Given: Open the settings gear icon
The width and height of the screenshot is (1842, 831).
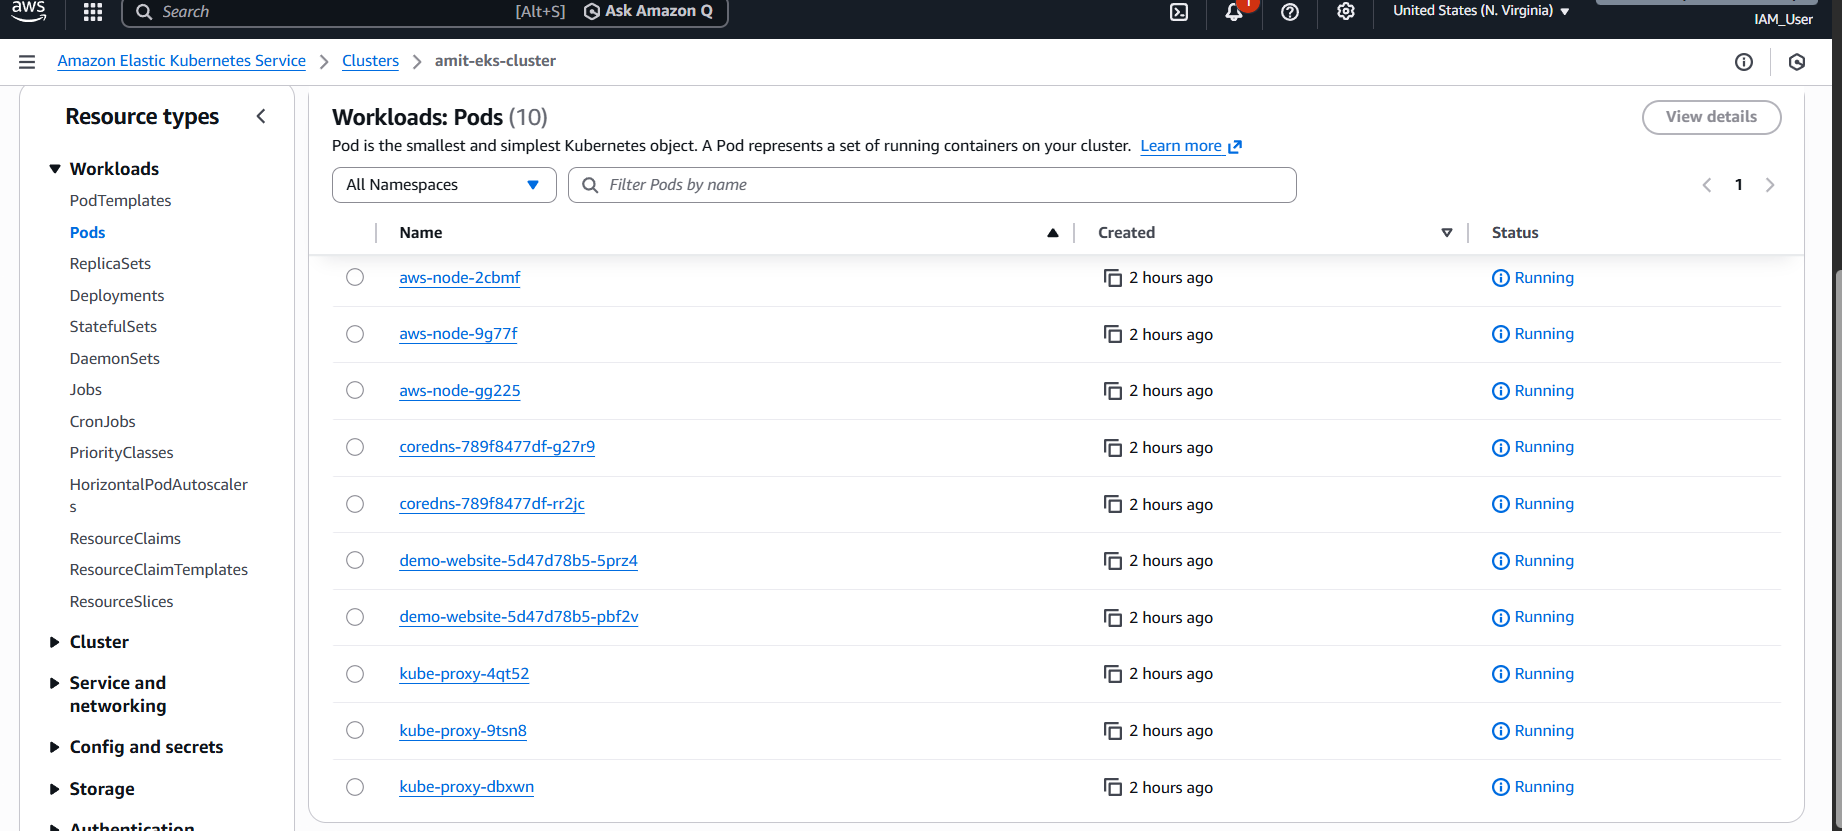Looking at the screenshot, I should pos(1346,12).
